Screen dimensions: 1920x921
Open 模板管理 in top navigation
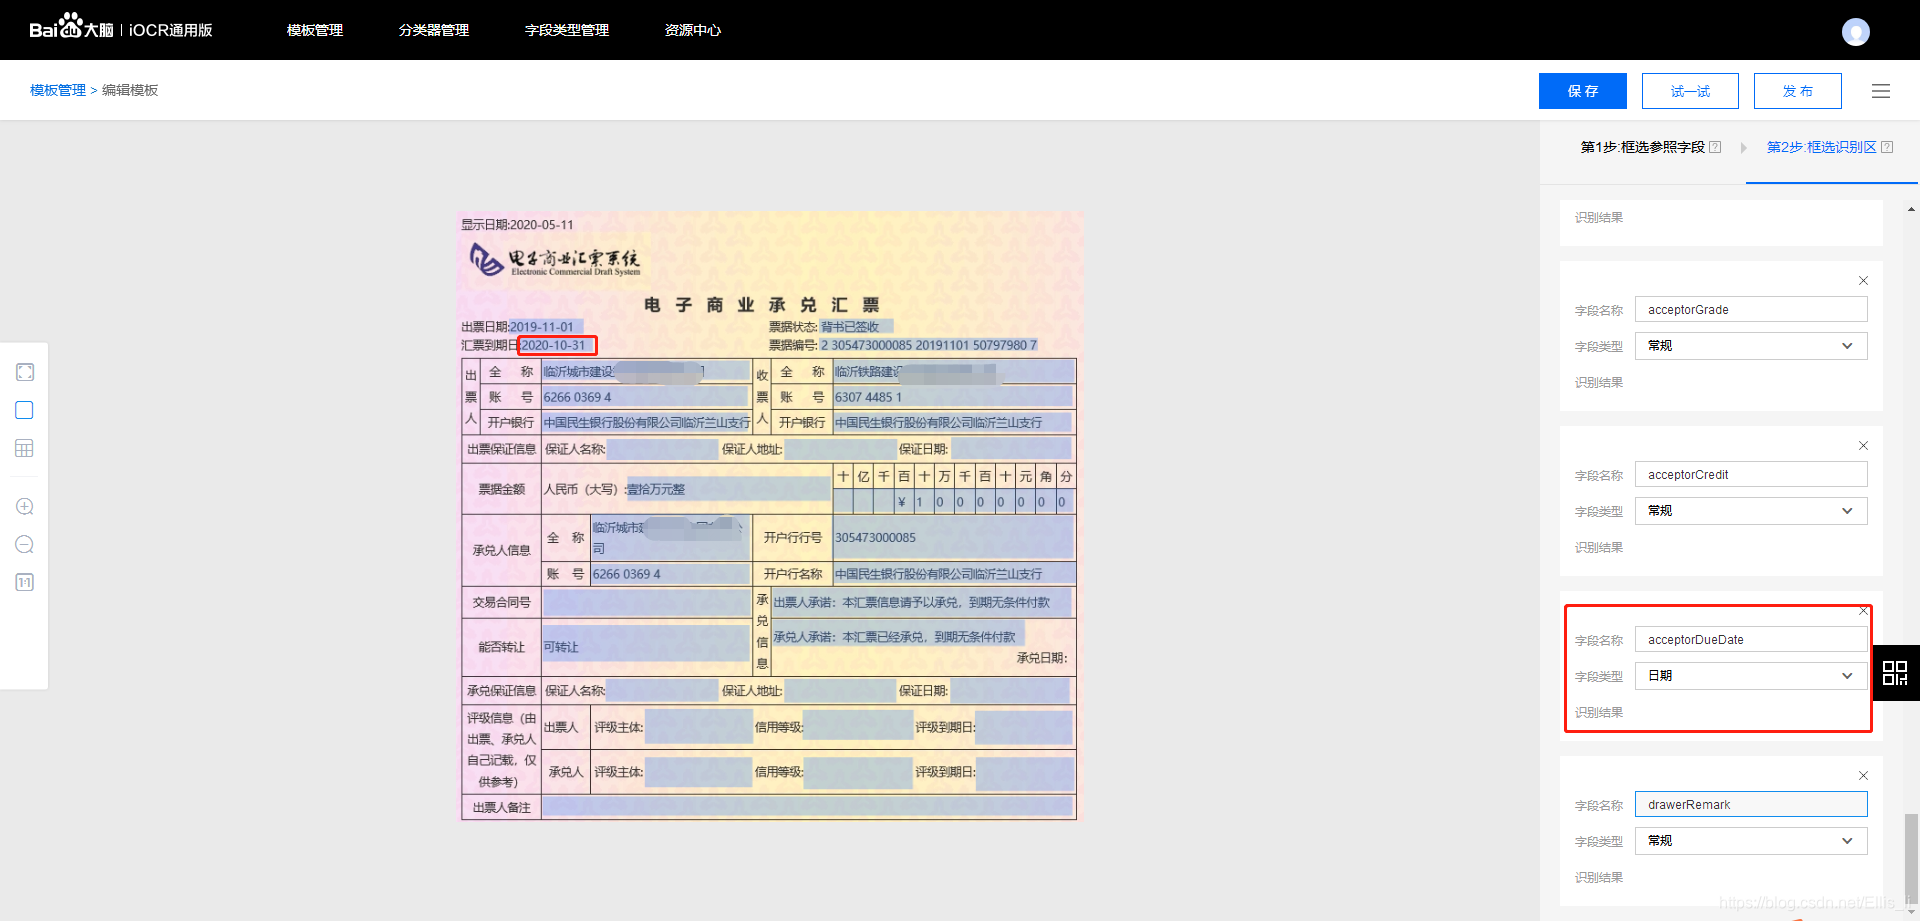click(x=315, y=30)
